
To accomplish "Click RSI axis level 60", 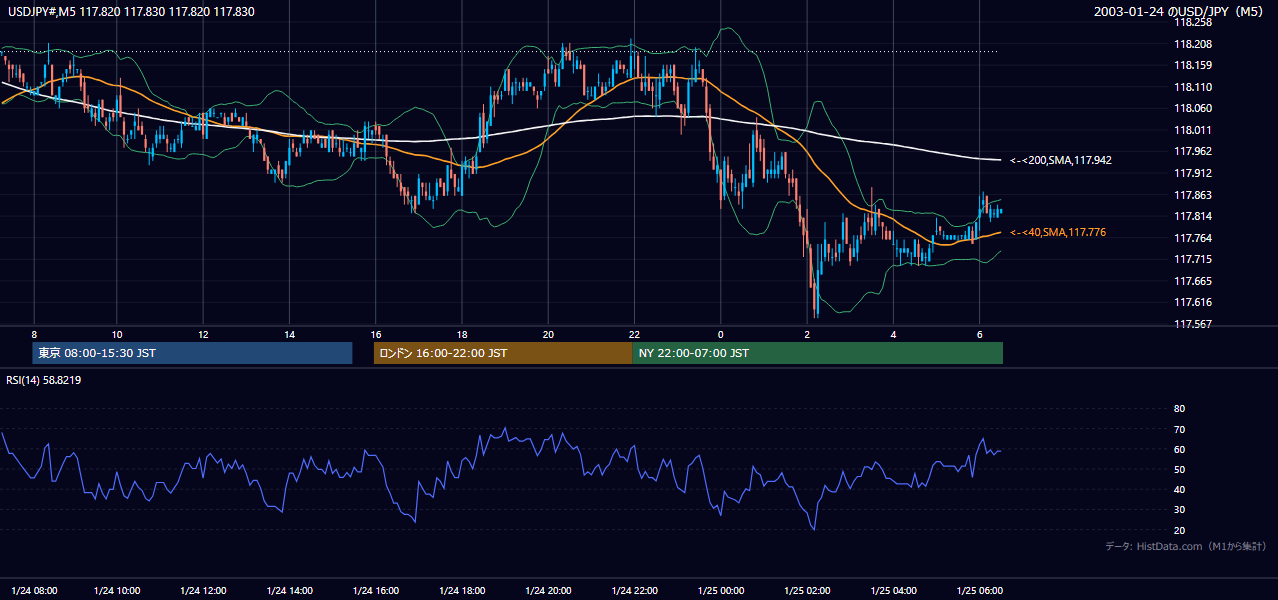I will [1179, 449].
